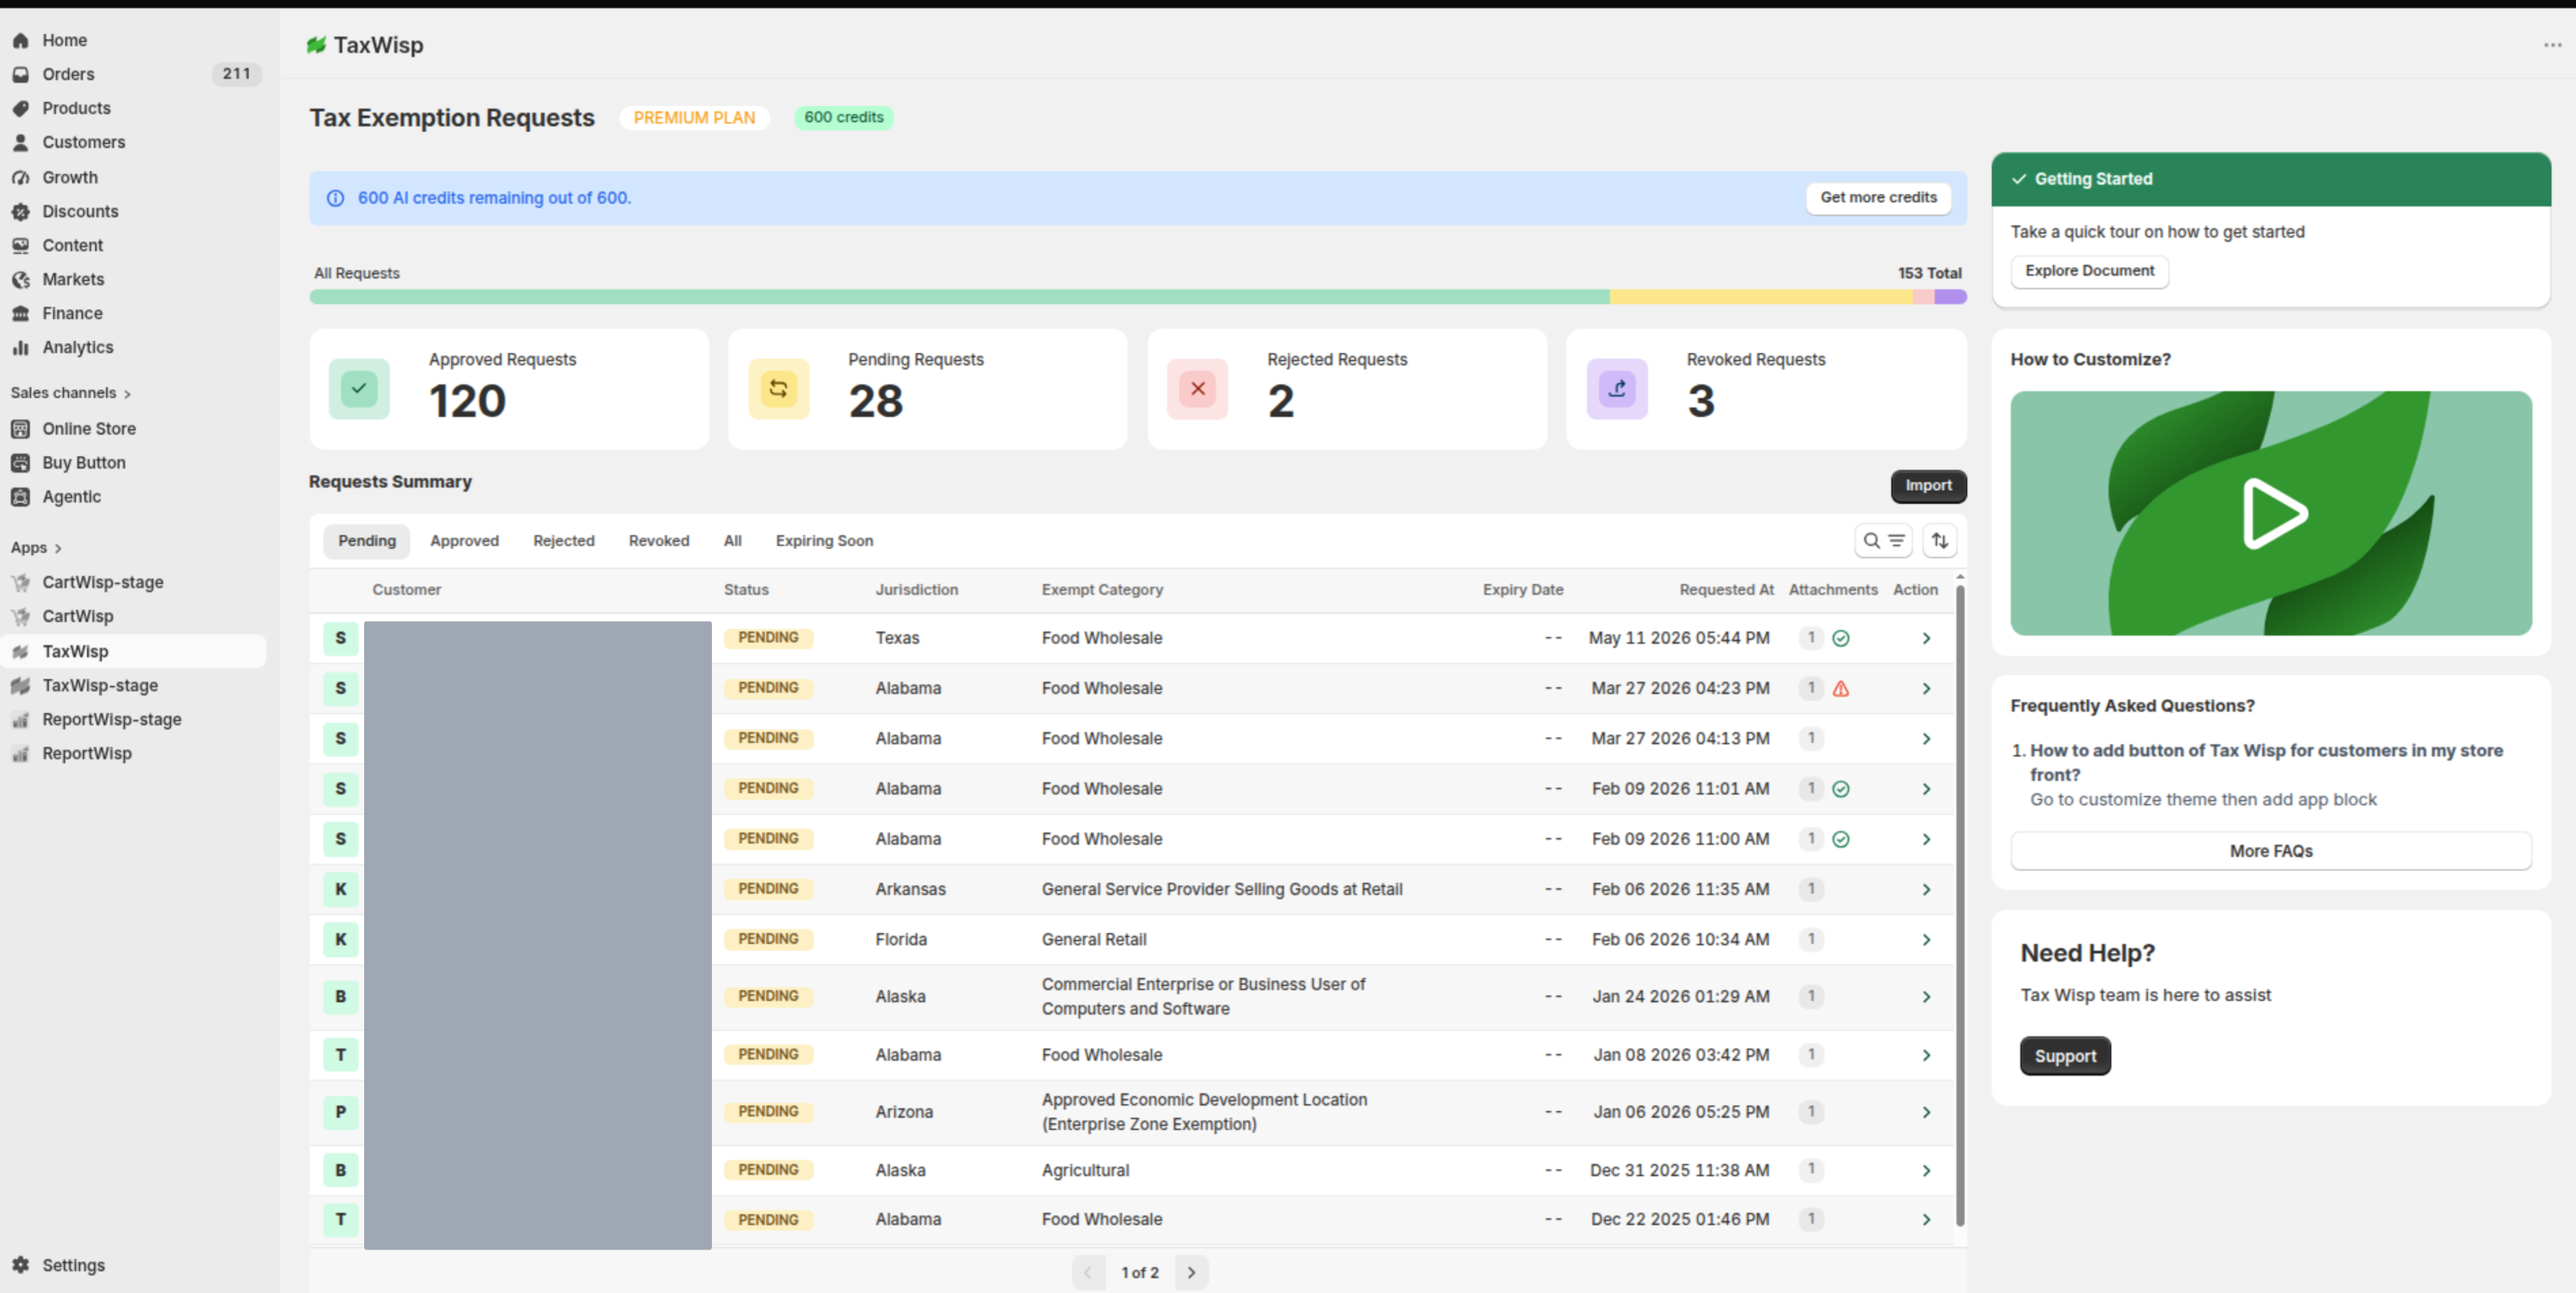Open the Arizona request row chevron
The image size is (2576, 1293).
[1925, 1112]
